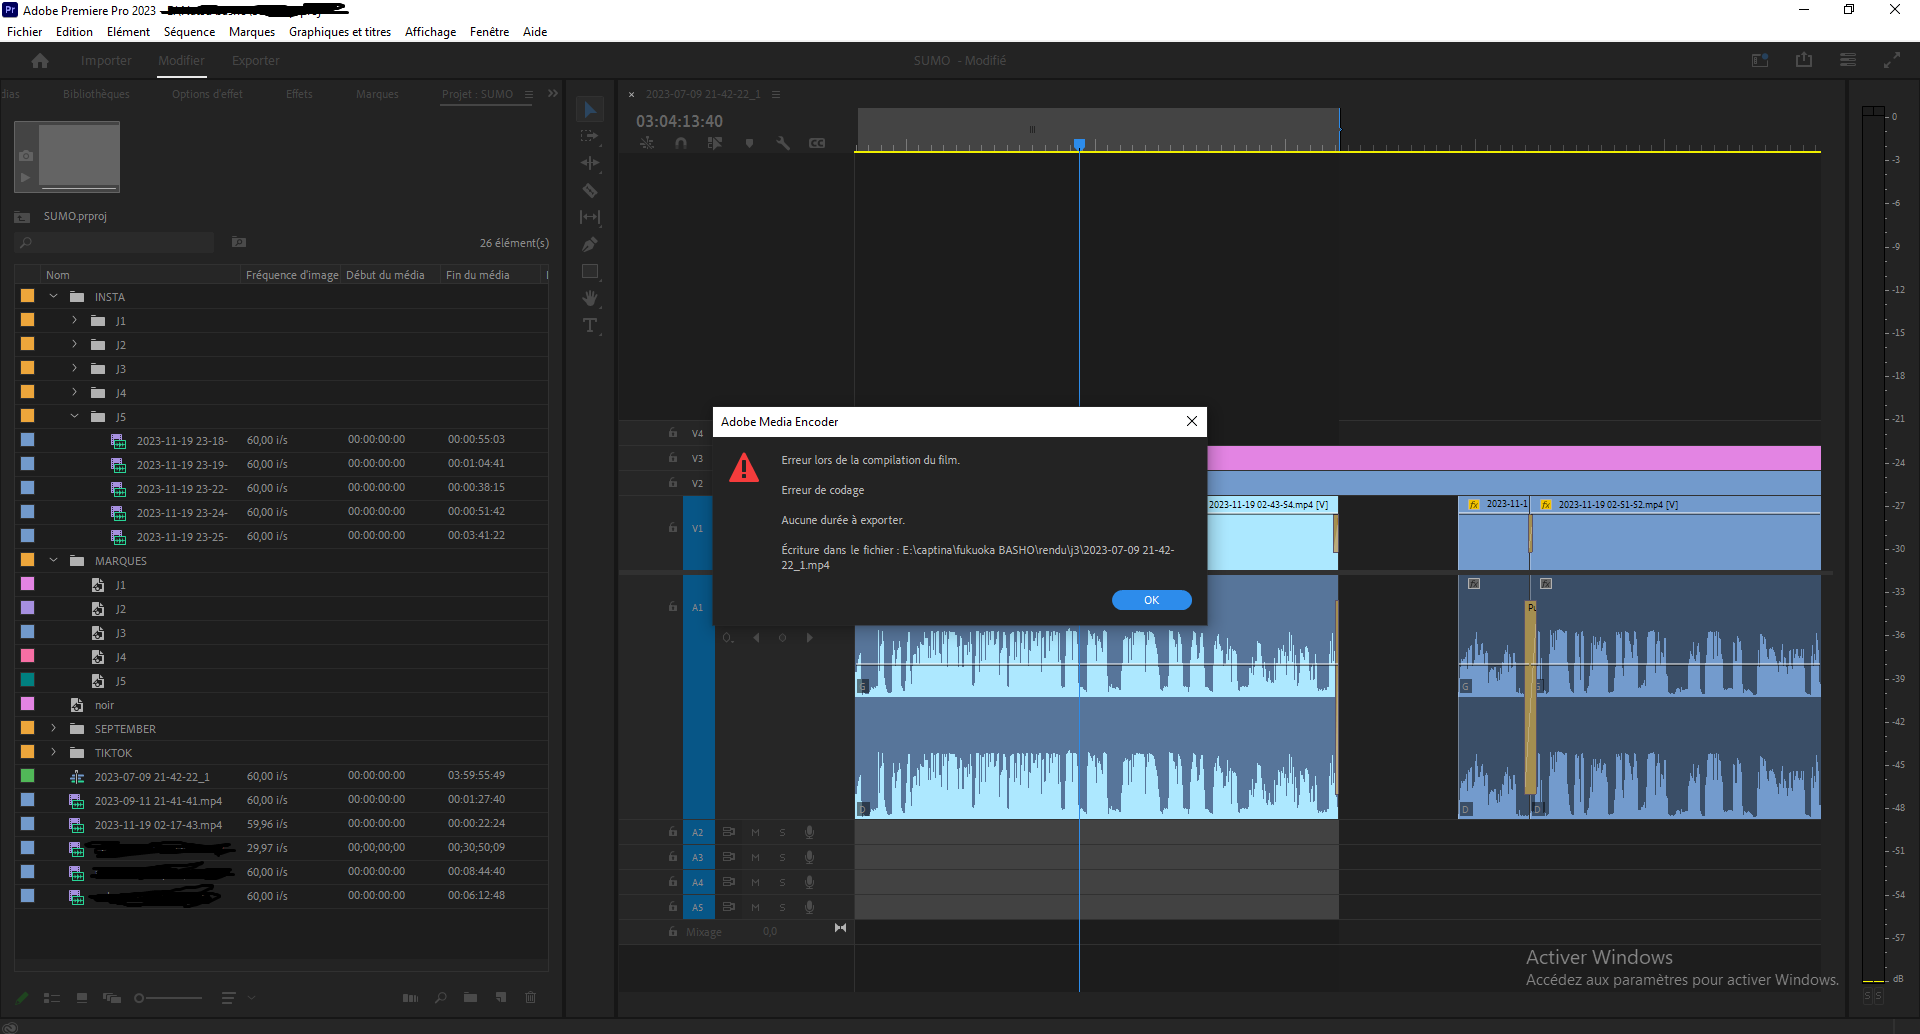
Task: Toggle lock on track V4
Action: click(673, 433)
